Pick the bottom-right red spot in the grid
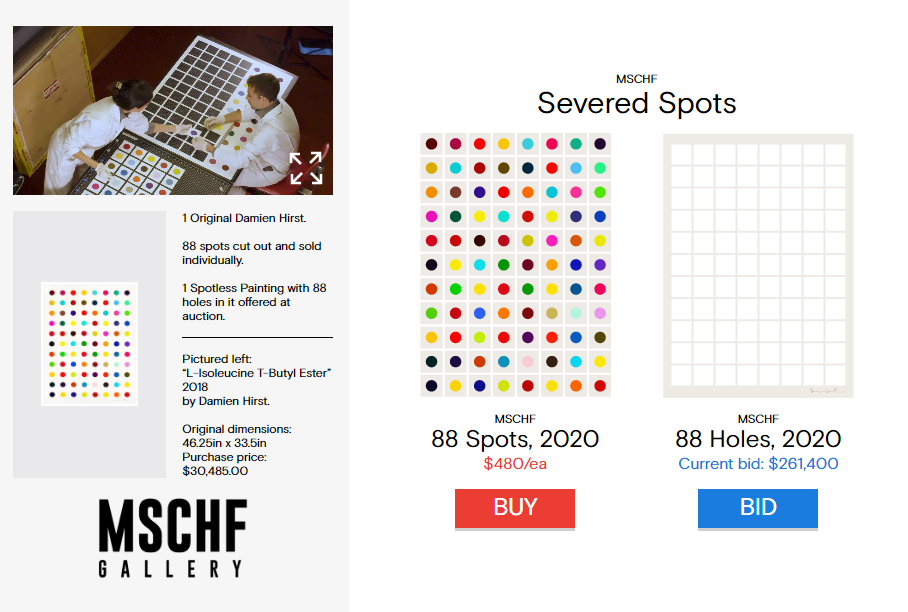 coord(600,385)
